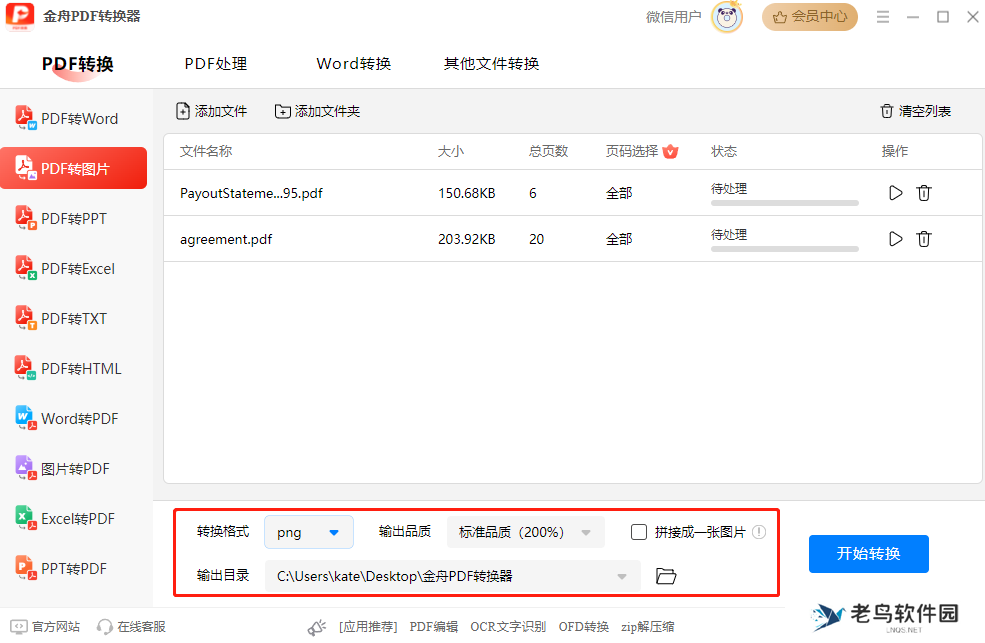The image size is (985, 643).
Task: Open the output directory dropdown arrow
Action: (620, 575)
